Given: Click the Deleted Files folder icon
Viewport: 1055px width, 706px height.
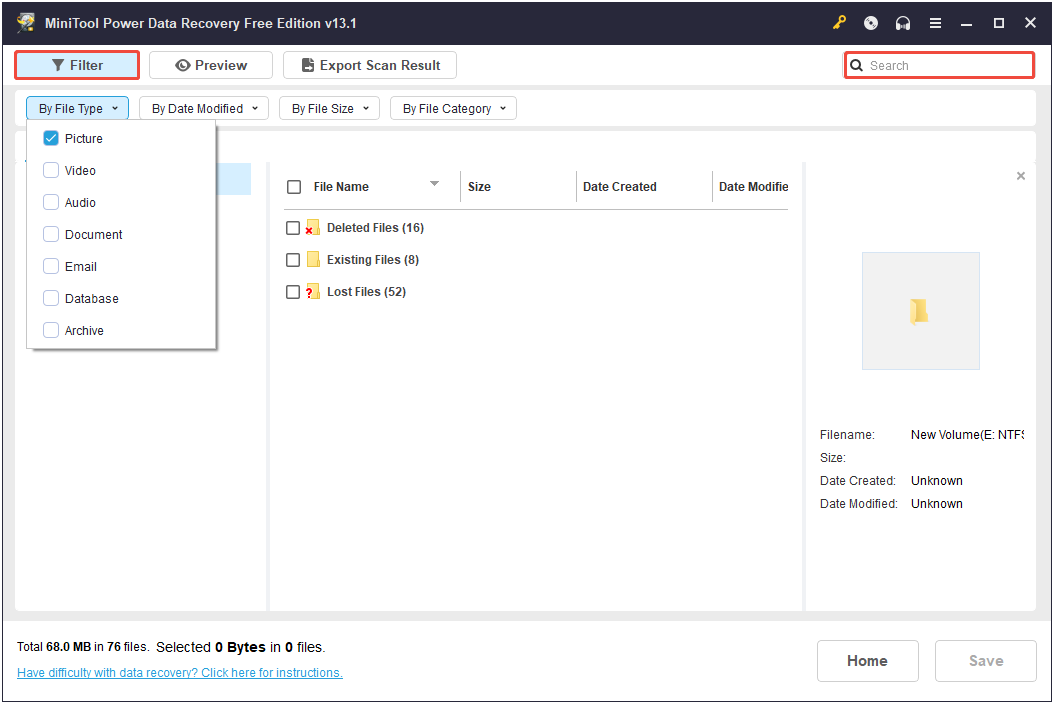Looking at the screenshot, I should [312, 227].
